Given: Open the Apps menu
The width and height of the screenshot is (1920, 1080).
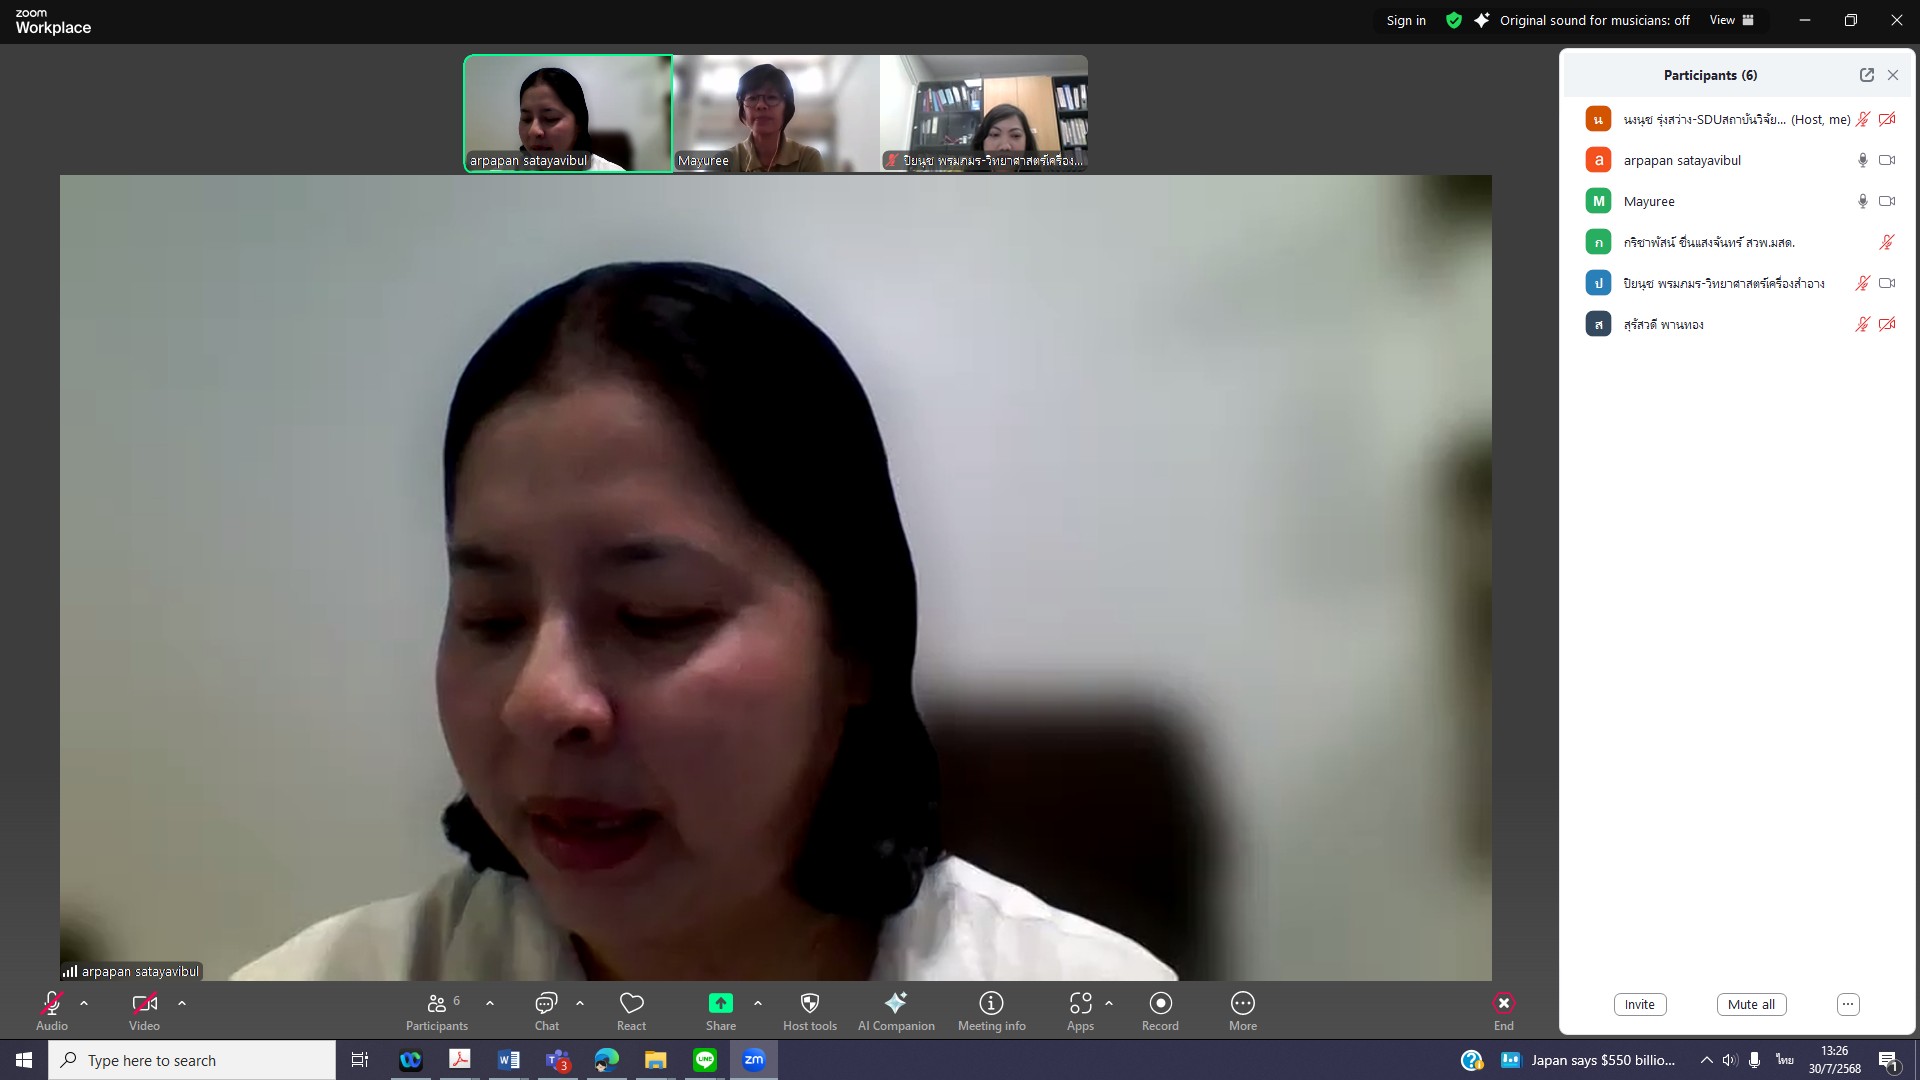Looking at the screenshot, I should [1080, 1011].
